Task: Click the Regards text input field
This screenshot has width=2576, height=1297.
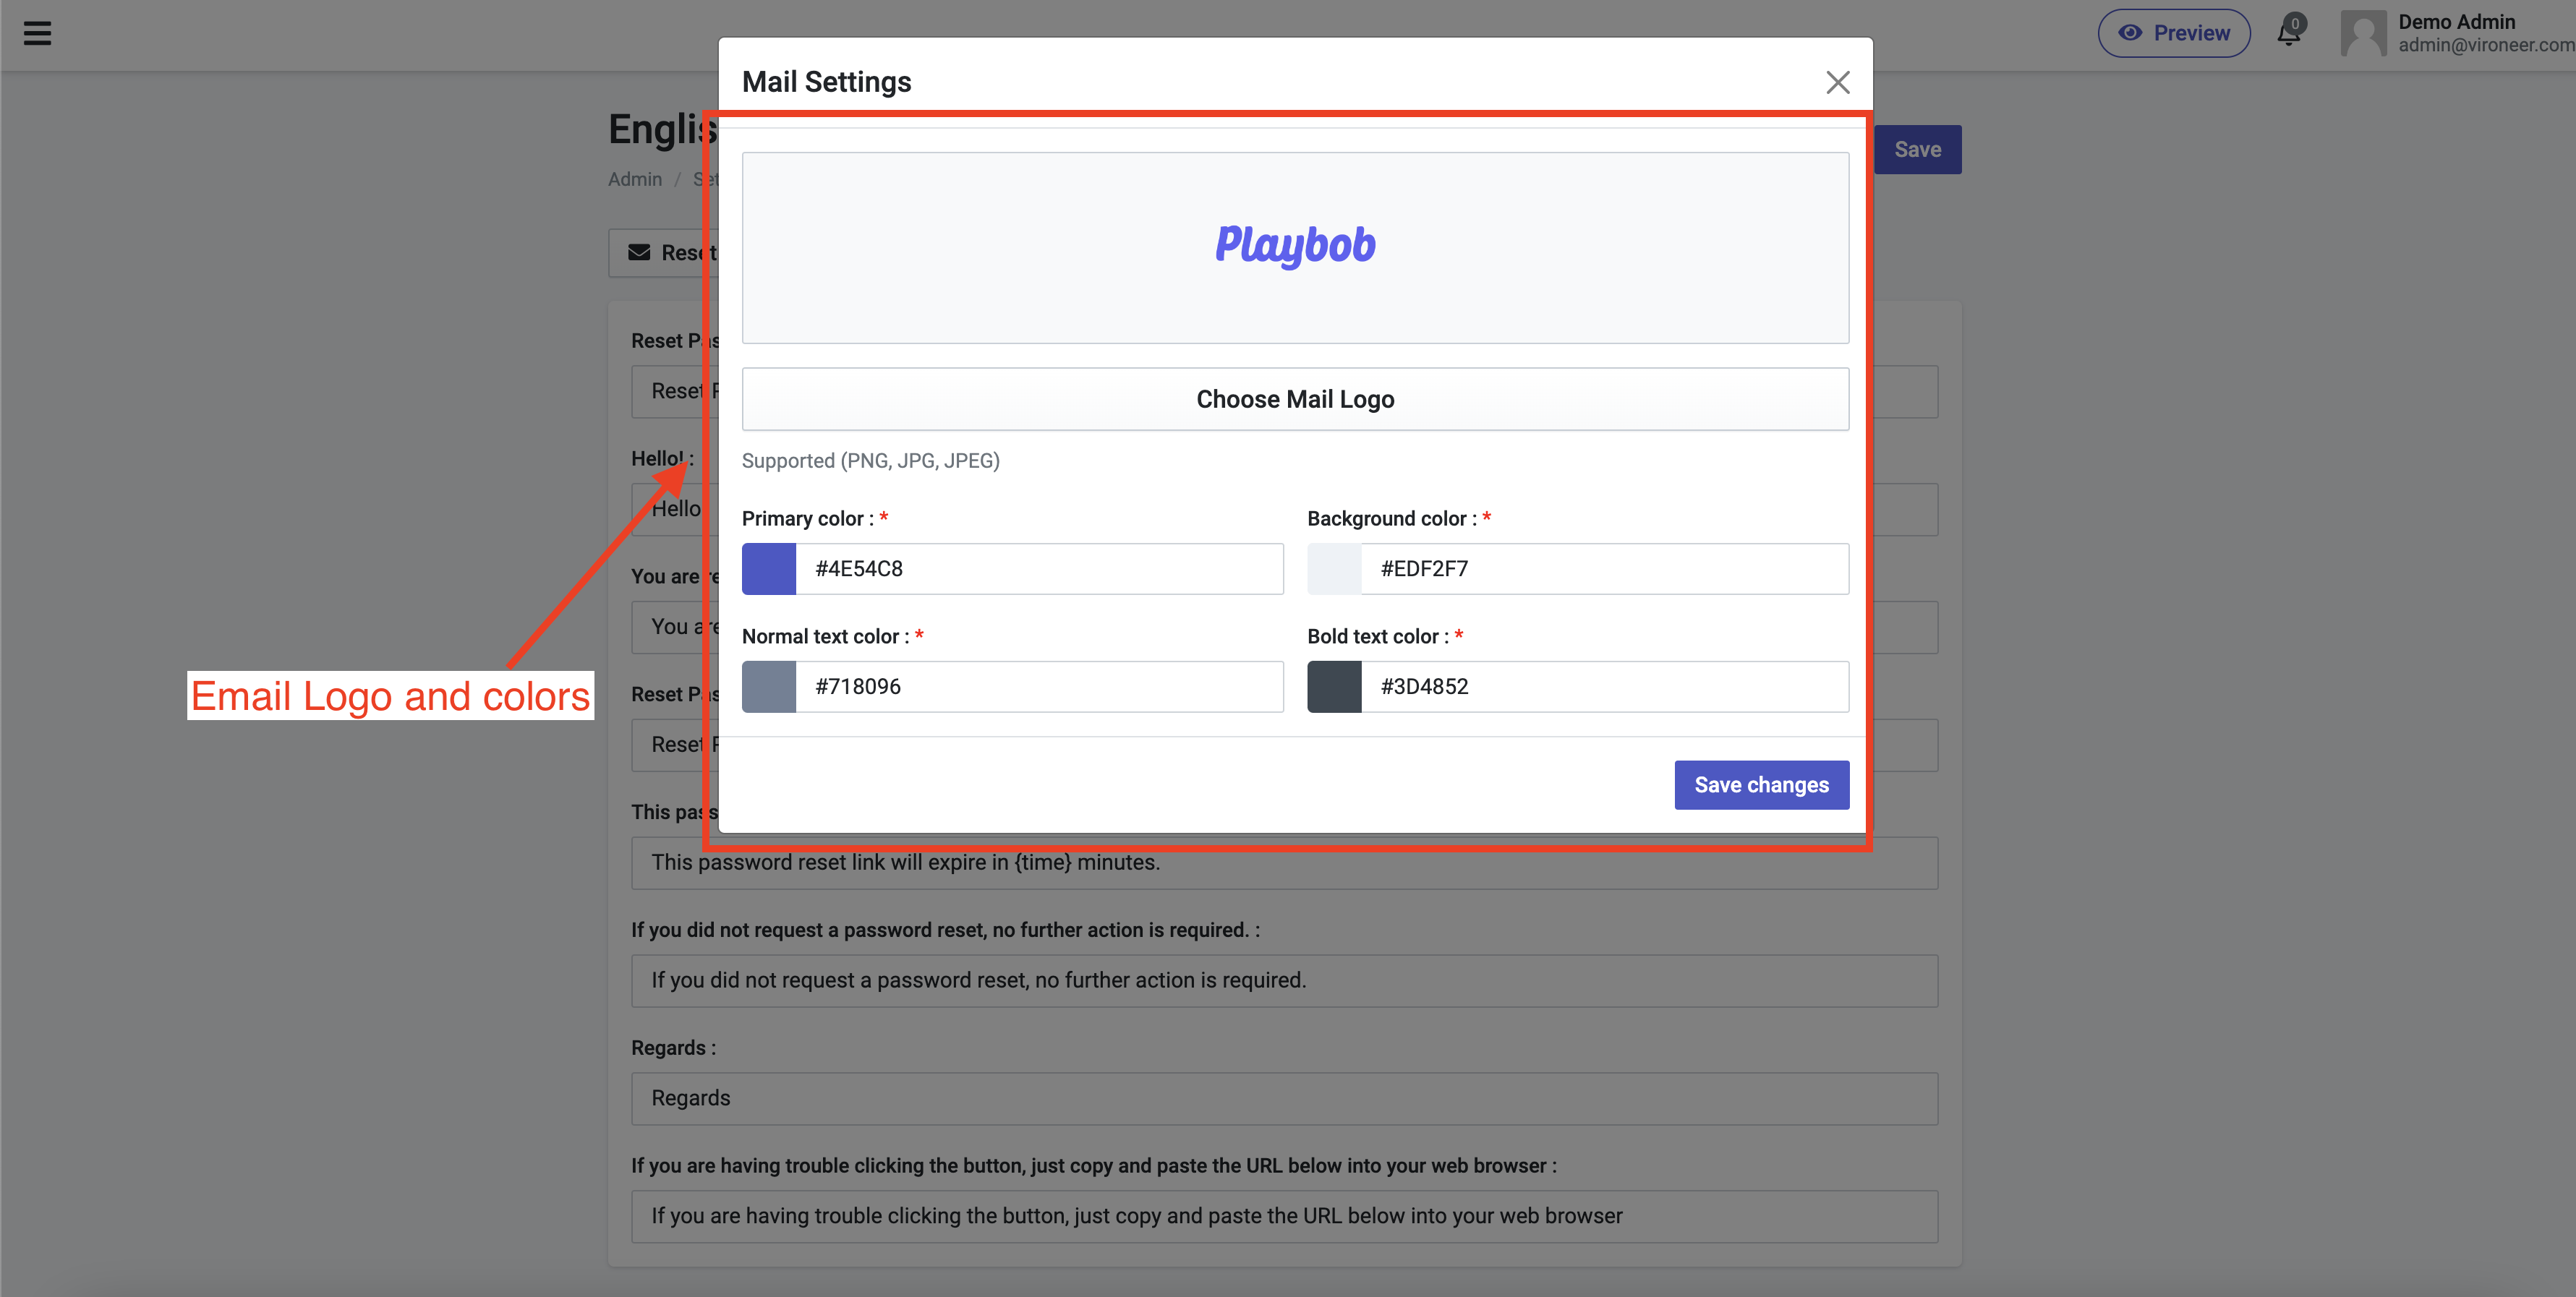Action: (x=1284, y=1098)
